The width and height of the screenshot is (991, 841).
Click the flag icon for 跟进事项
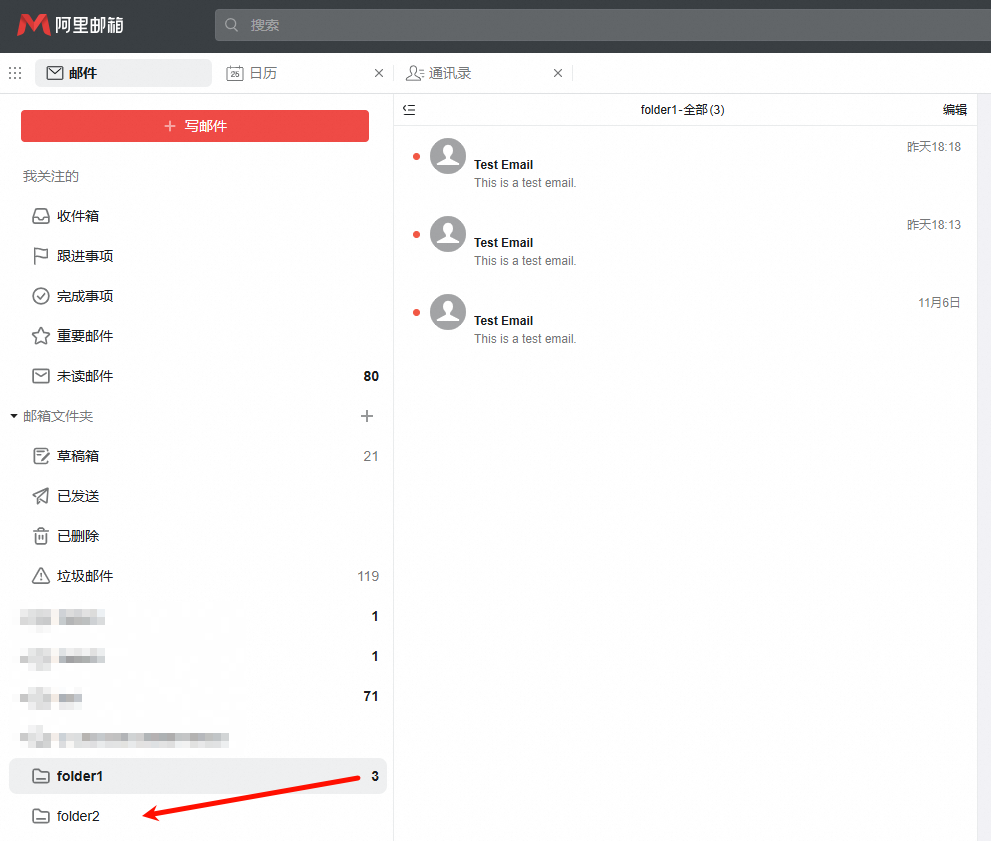[40, 256]
